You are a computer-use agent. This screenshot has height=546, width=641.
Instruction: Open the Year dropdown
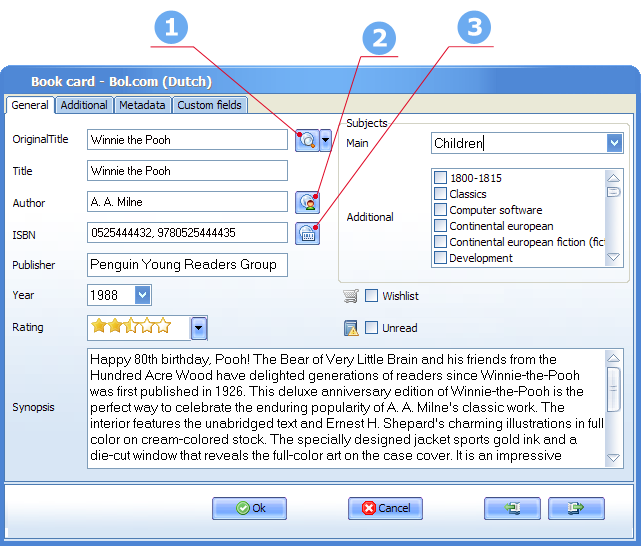coord(142,295)
